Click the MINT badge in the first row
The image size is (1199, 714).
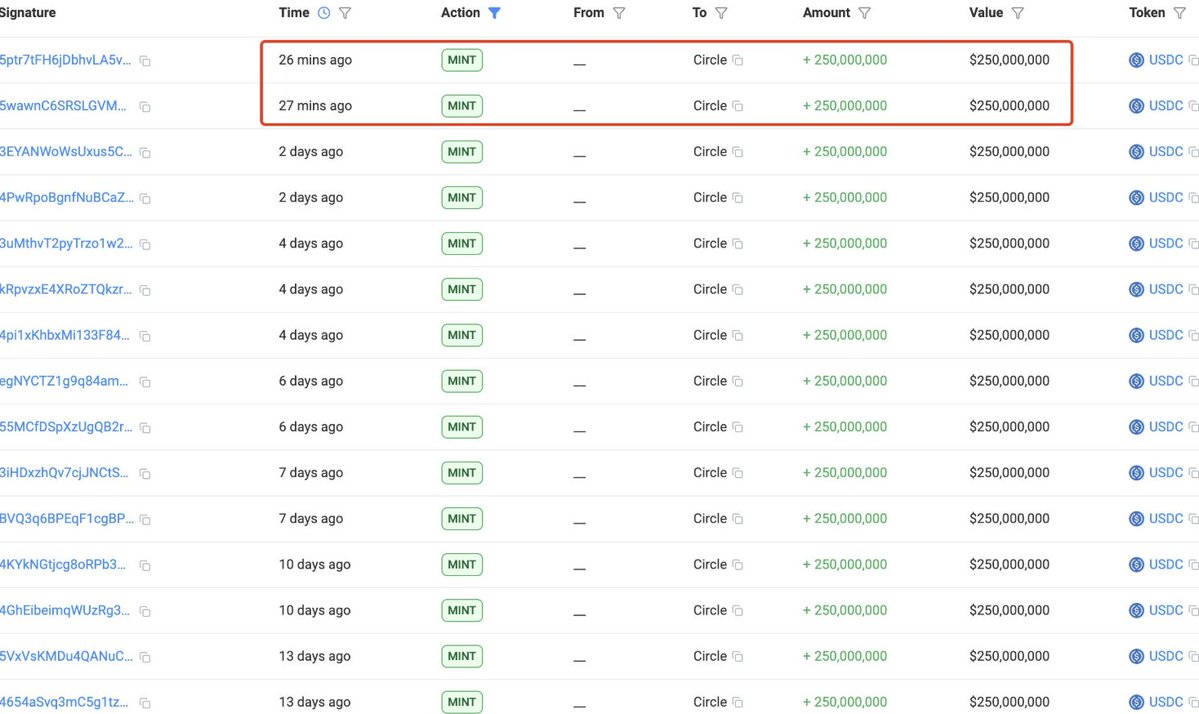[461, 60]
